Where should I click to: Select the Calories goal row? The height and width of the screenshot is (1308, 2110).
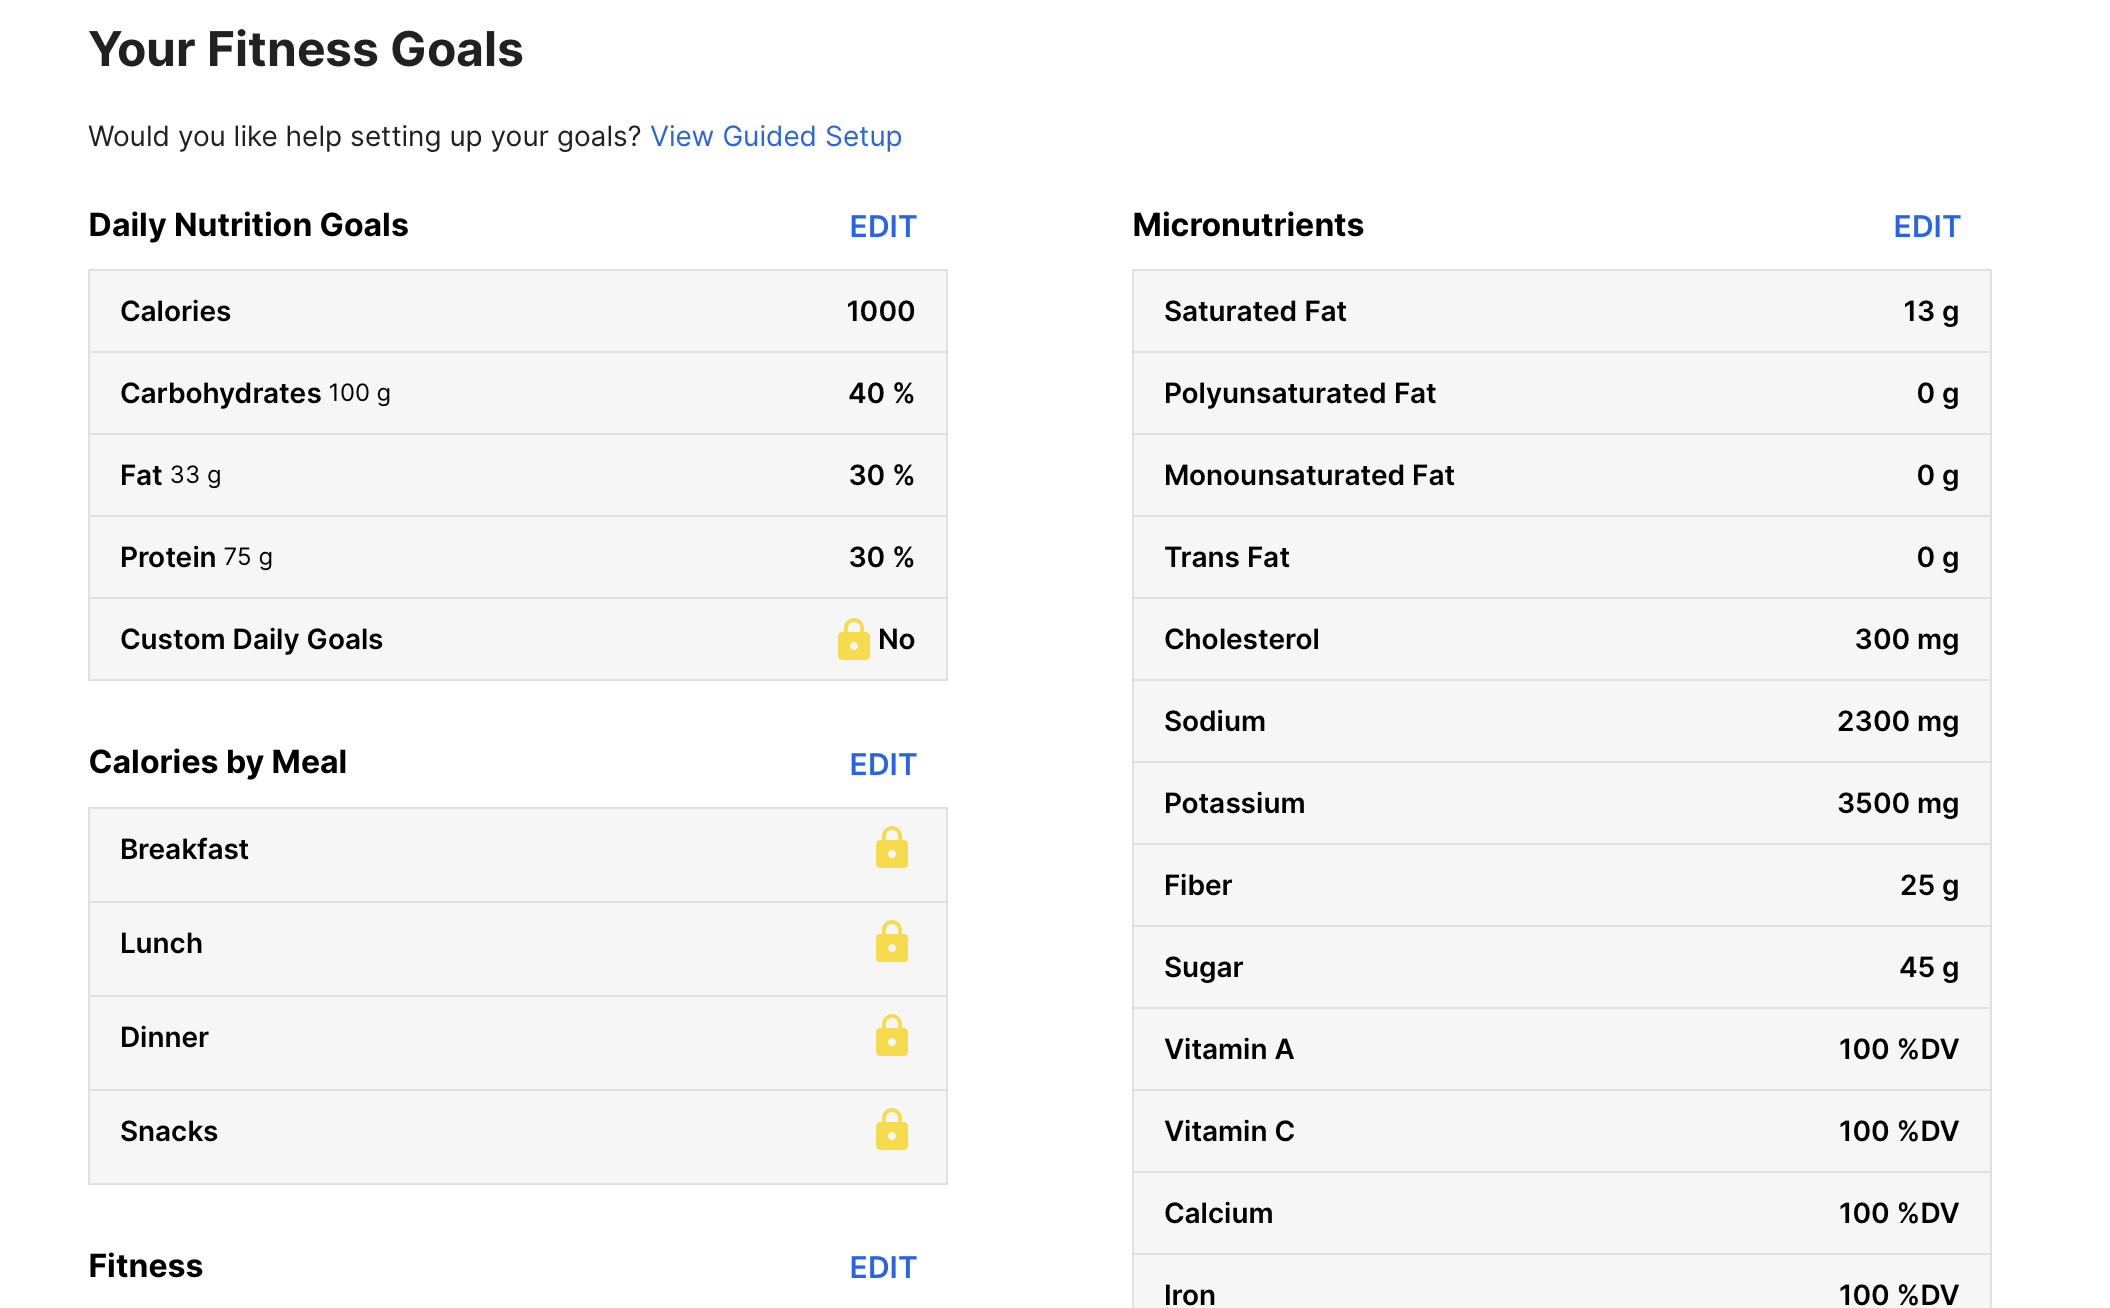[x=518, y=311]
